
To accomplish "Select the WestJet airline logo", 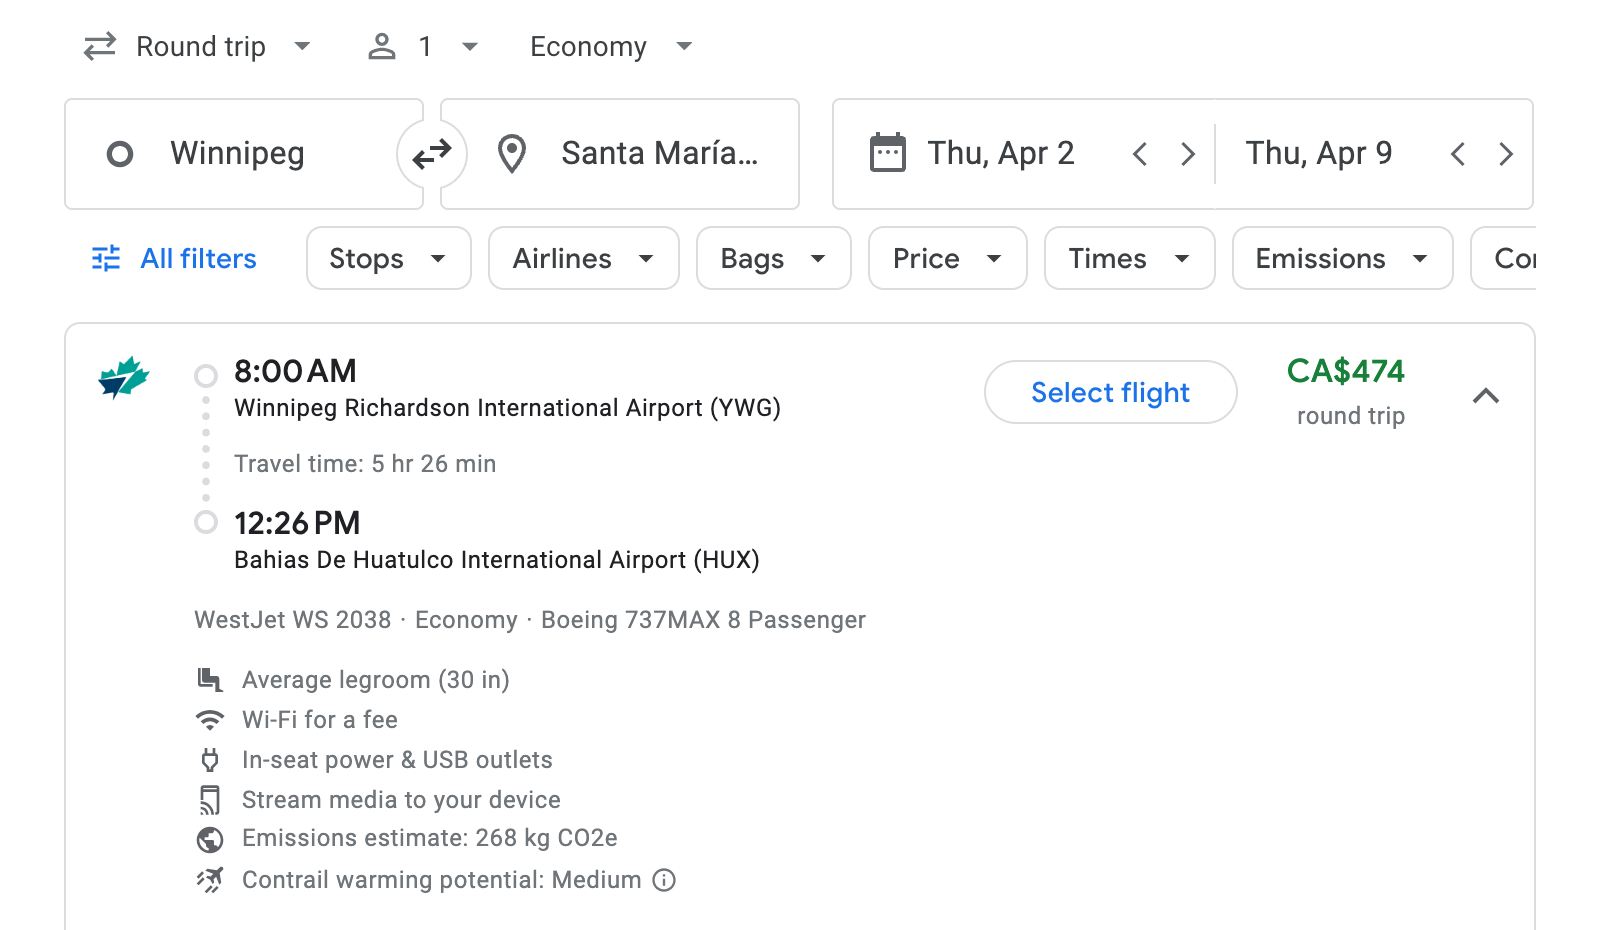I will 123,378.
